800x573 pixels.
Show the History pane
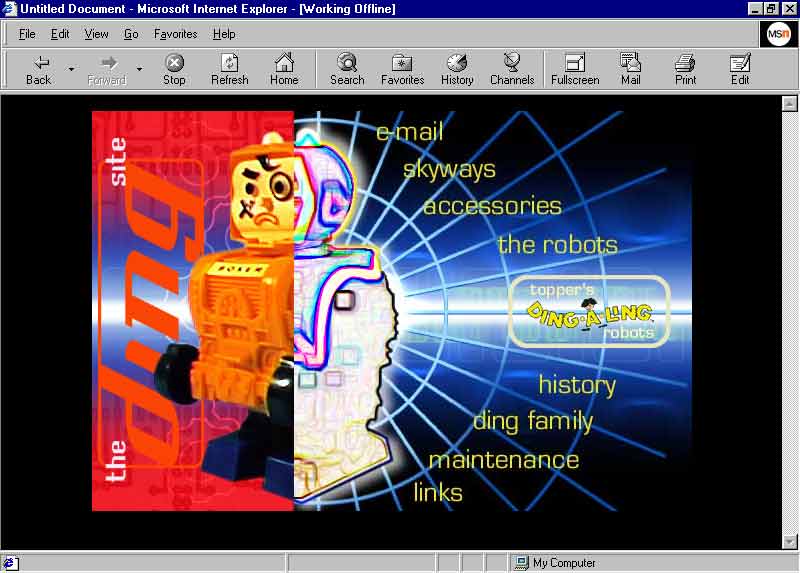click(x=457, y=70)
